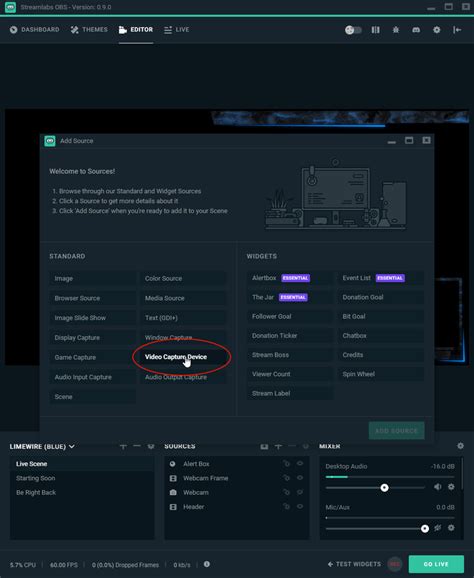The width and height of the screenshot is (474, 578).
Task: Select the Be Right Back scene
Action: click(82, 492)
